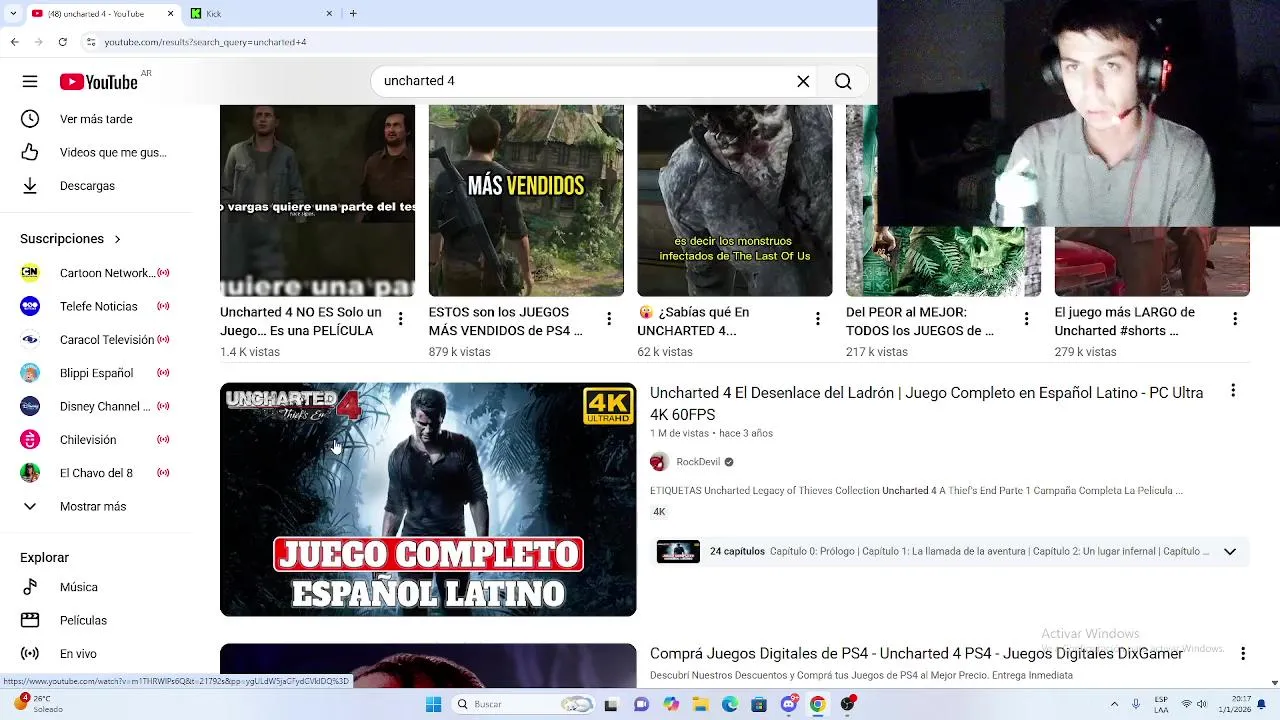
Task: Play the 'MÁS VENDIDOS' short thumbnail
Action: point(526,201)
